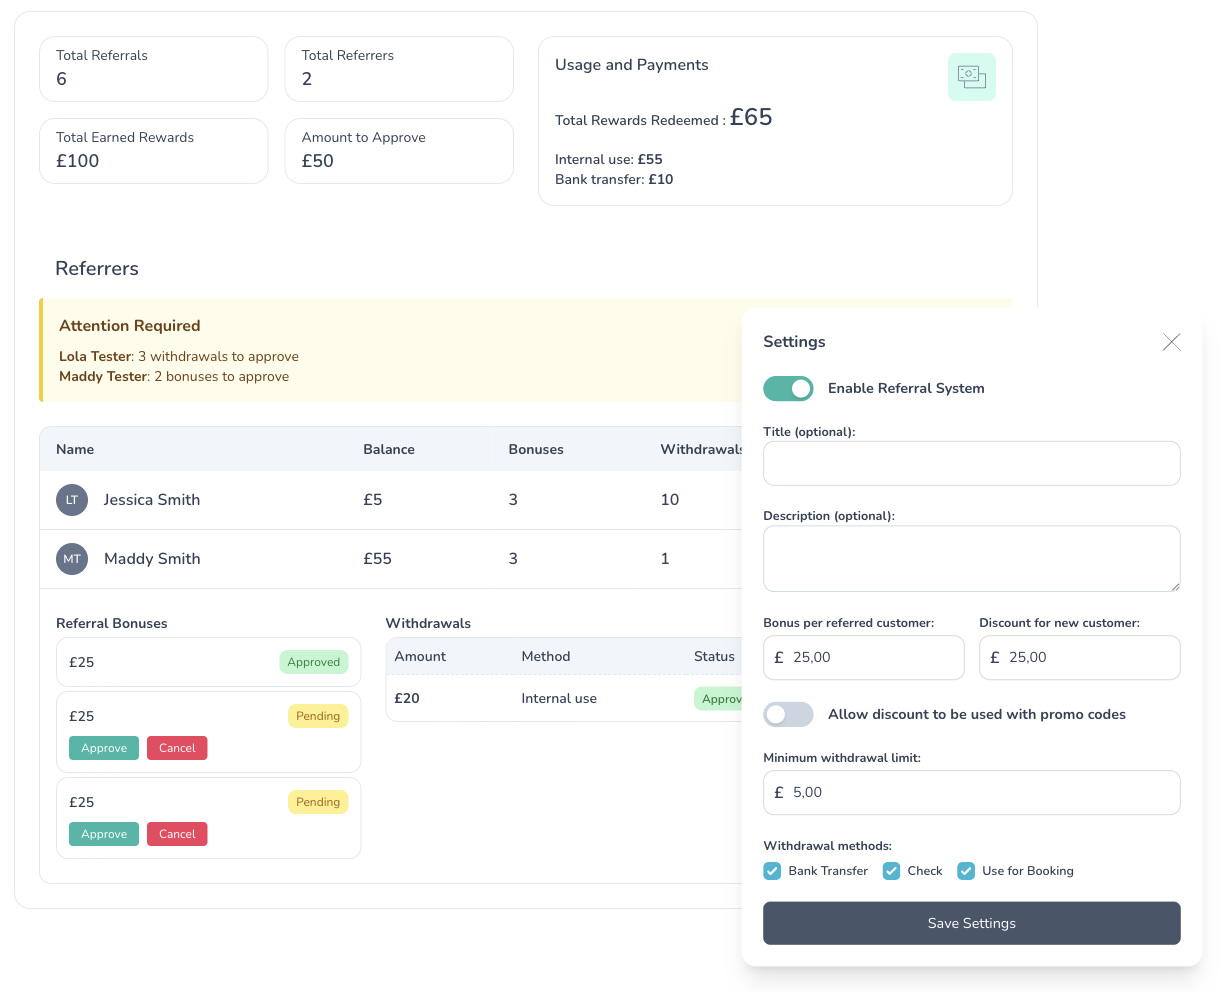Click the Amount header in Withdrawals table
The width and height of the screenshot is (1224, 992).
coord(420,656)
